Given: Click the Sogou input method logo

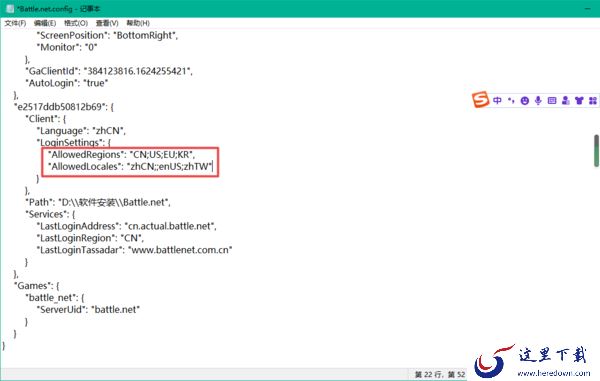Looking at the screenshot, I should click(481, 99).
